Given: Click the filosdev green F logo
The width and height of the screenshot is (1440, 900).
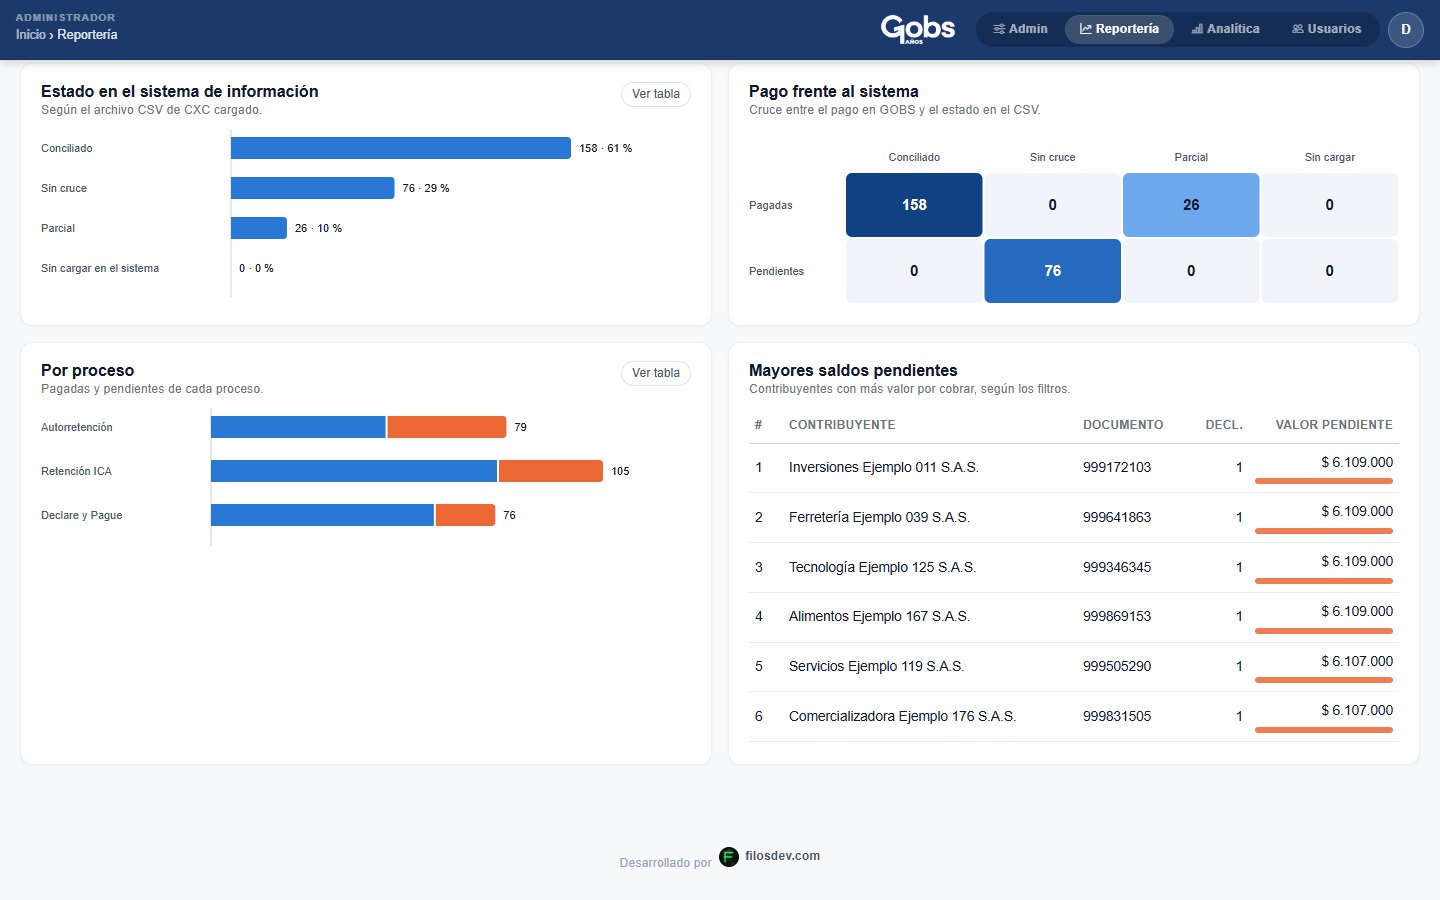Looking at the screenshot, I should tap(729, 857).
